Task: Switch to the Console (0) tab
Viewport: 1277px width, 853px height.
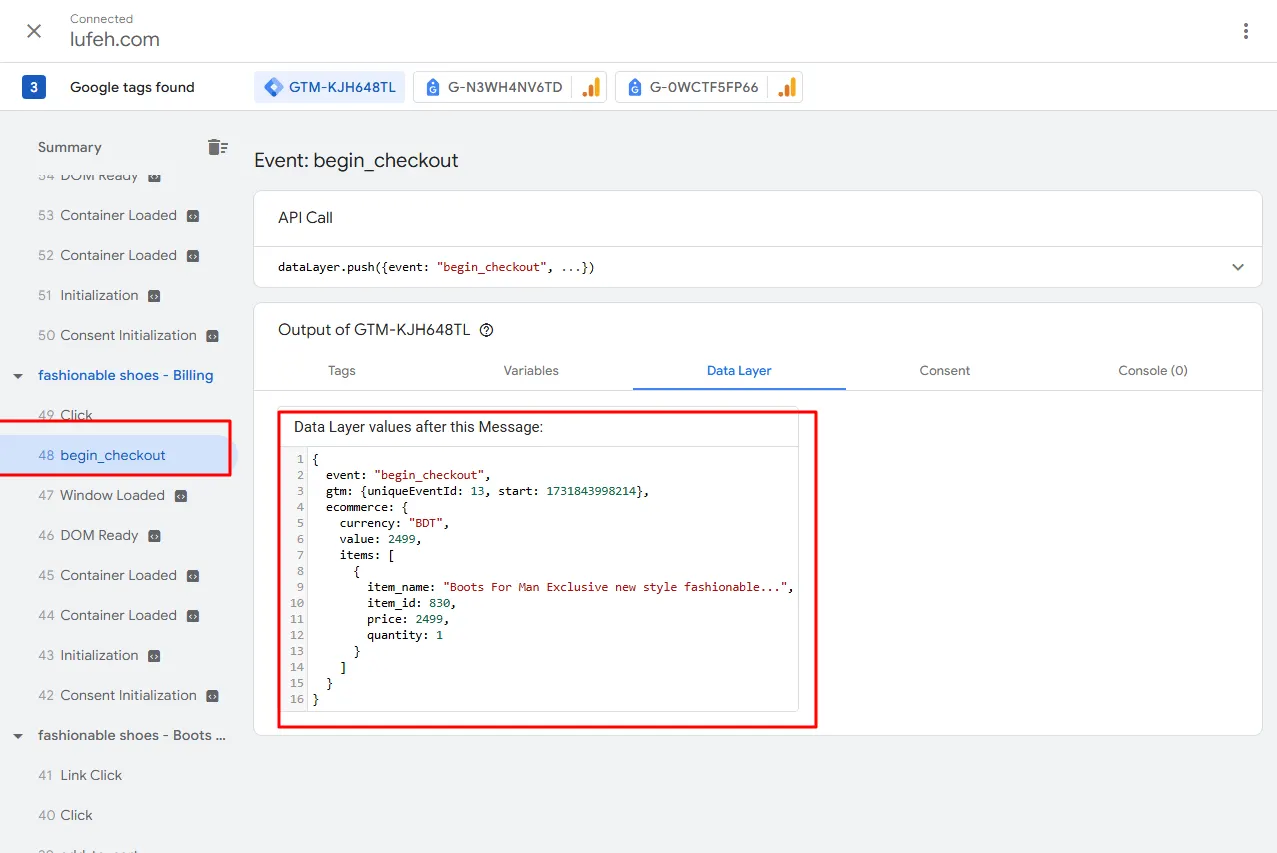Action: pyautogui.click(x=1153, y=370)
